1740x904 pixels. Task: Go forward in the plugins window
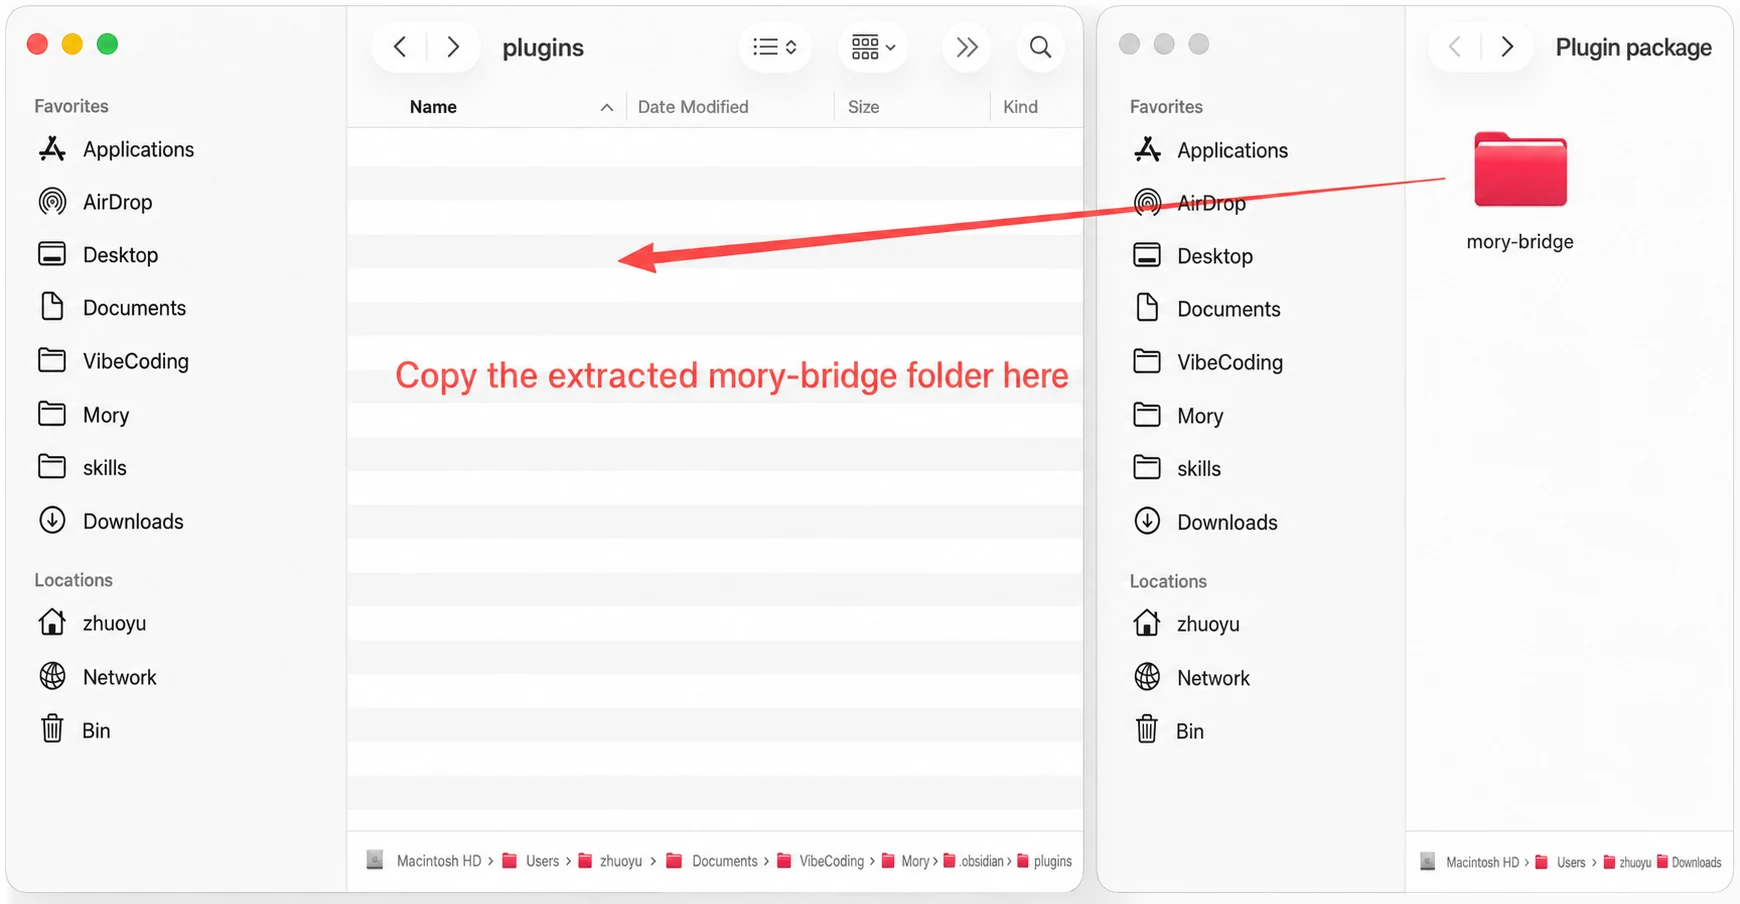[x=453, y=47]
